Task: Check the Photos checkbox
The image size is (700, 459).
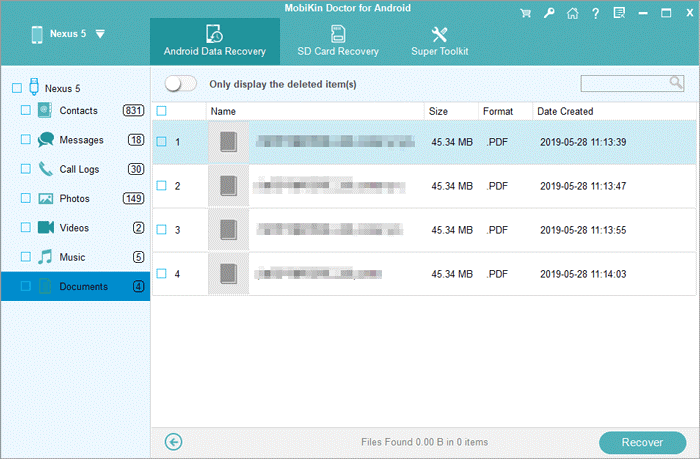Action: point(26,198)
